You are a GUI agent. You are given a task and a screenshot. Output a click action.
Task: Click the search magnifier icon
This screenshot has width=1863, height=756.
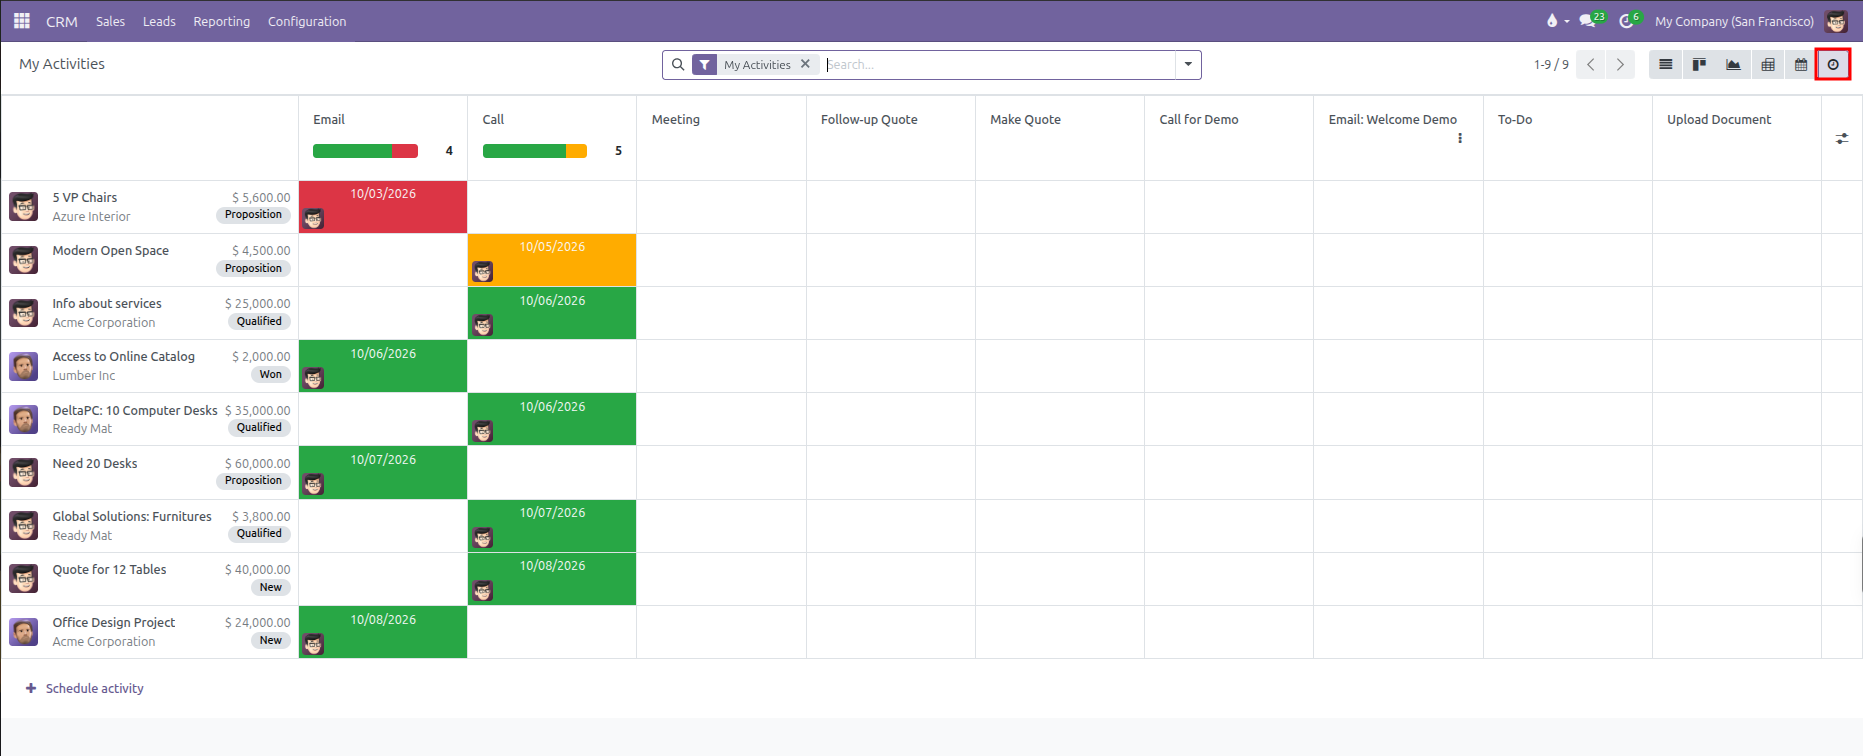(678, 65)
